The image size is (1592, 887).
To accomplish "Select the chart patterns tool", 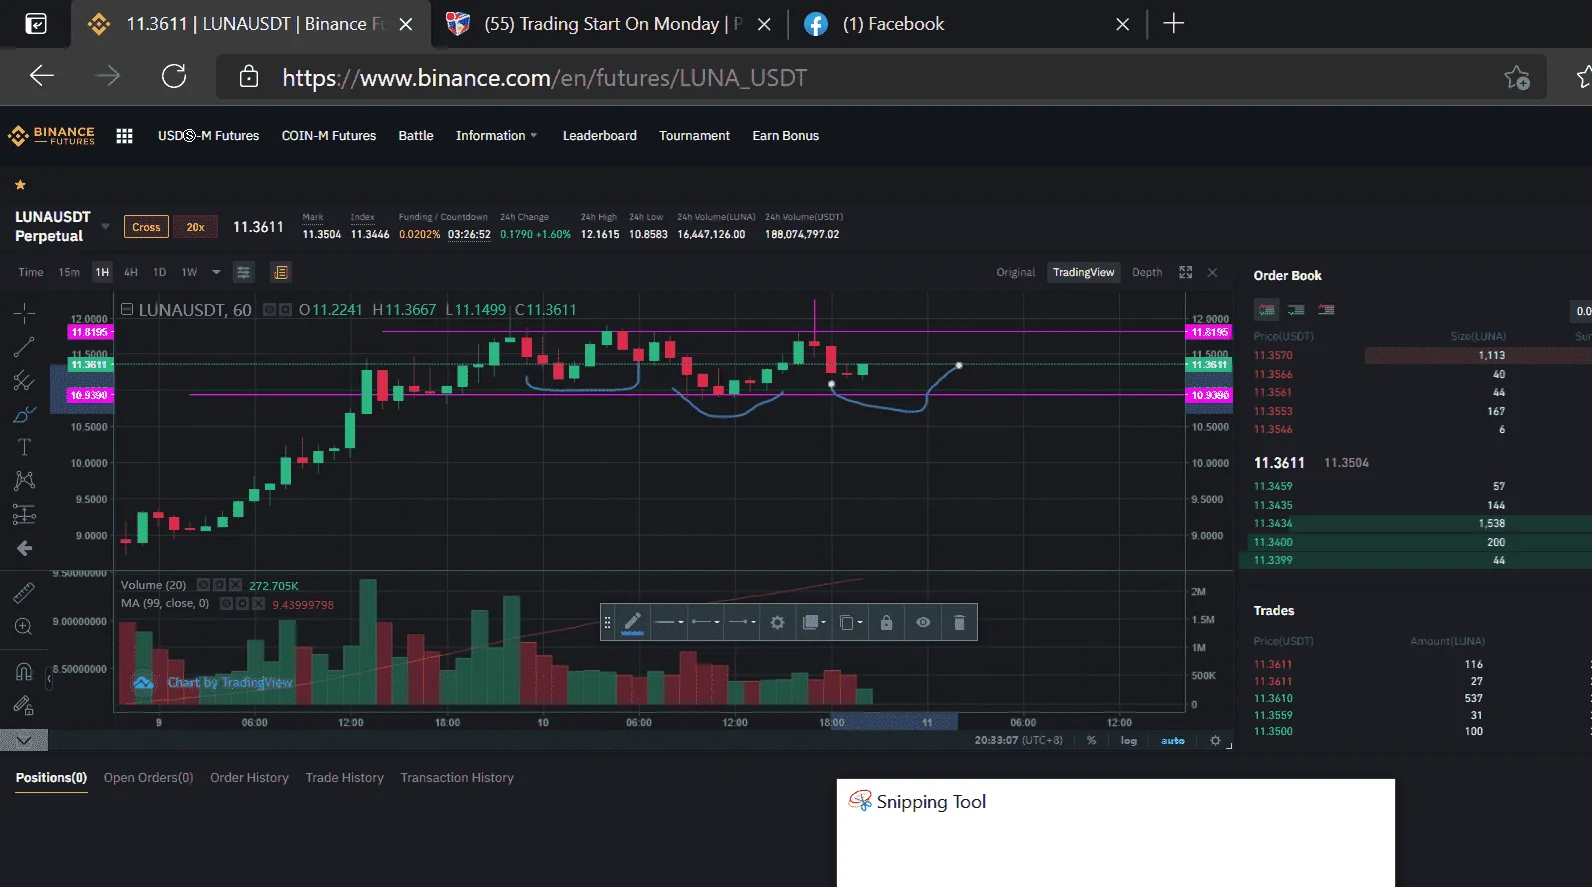I will [x=24, y=481].
